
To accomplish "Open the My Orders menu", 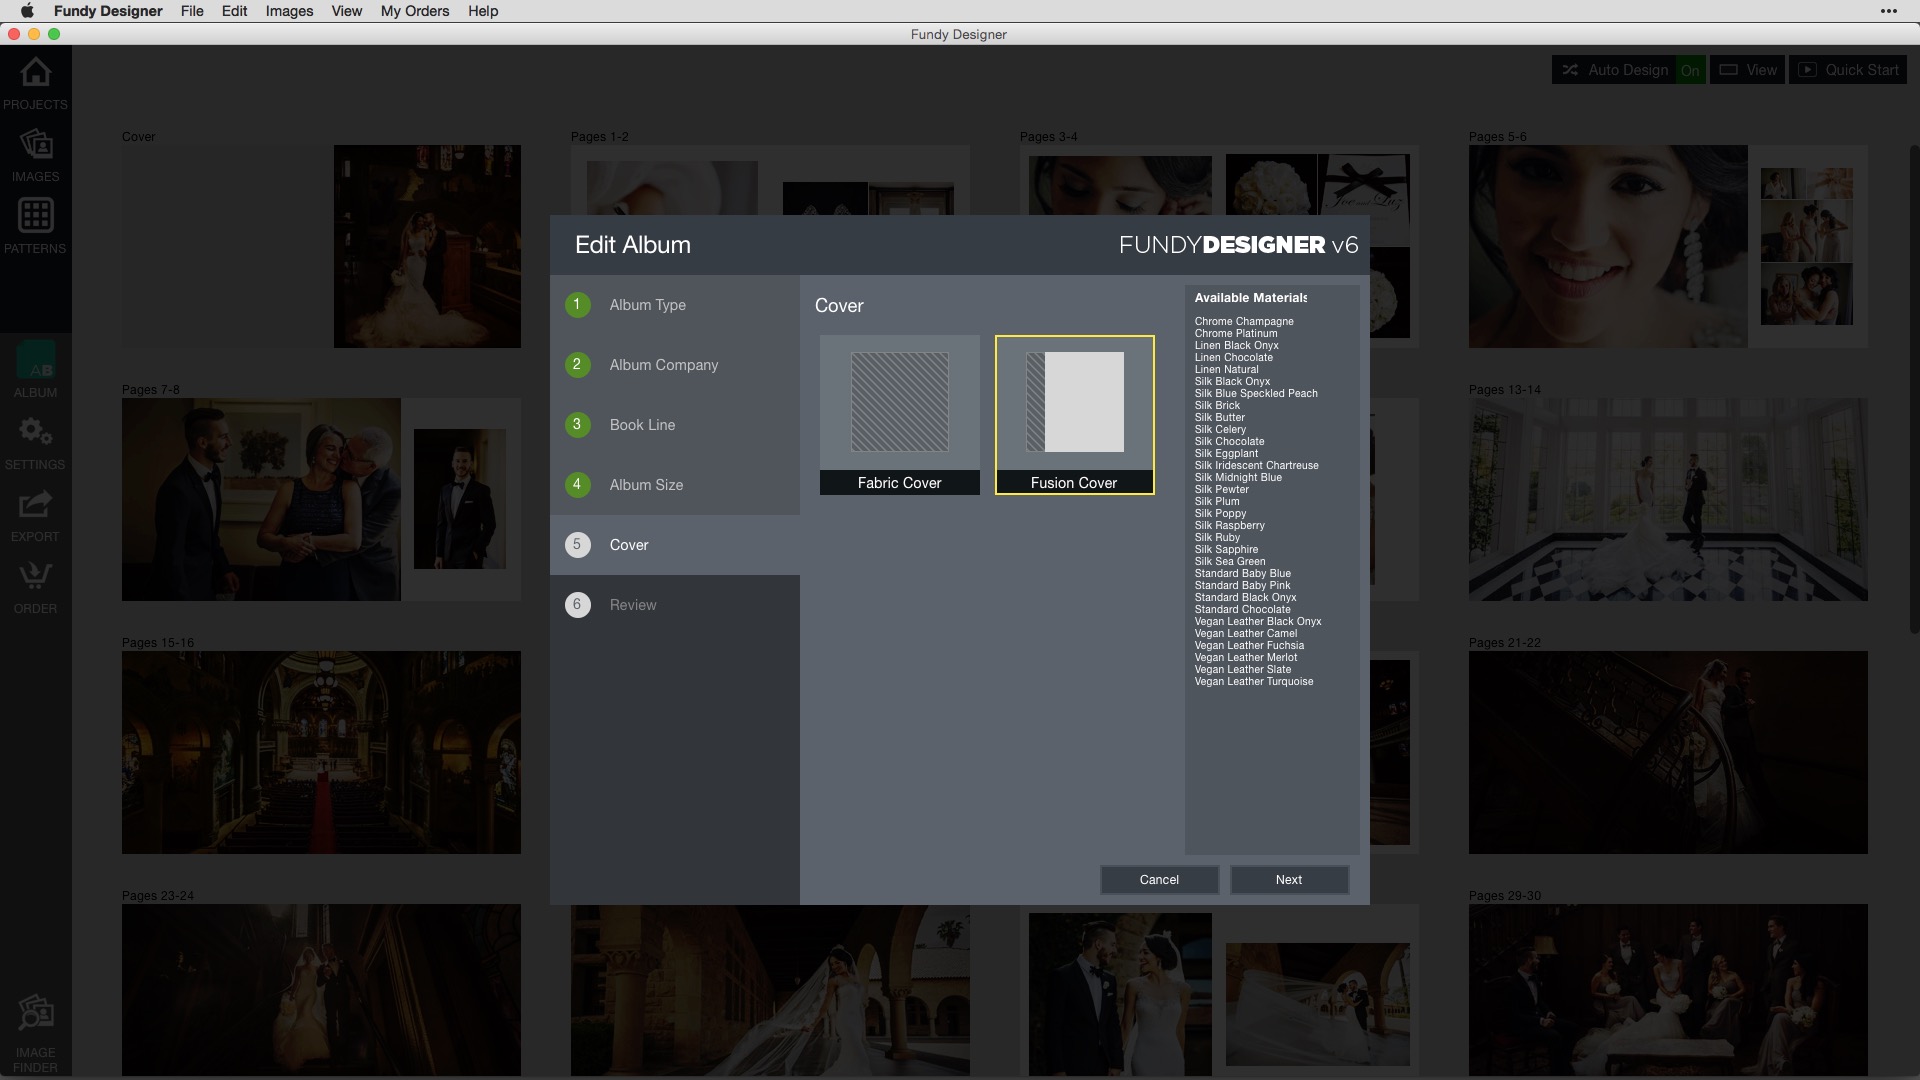I will coord(415,11).
